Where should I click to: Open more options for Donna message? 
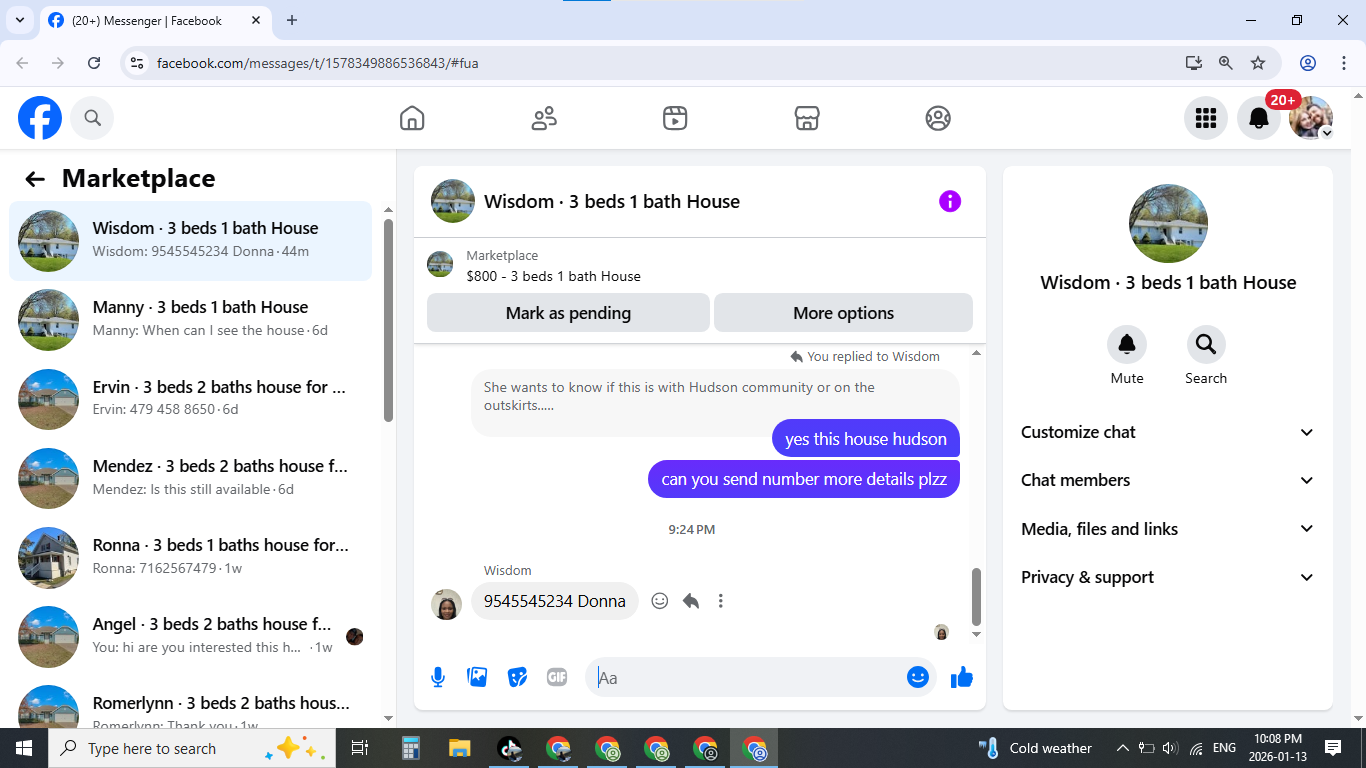coord(721,601)
